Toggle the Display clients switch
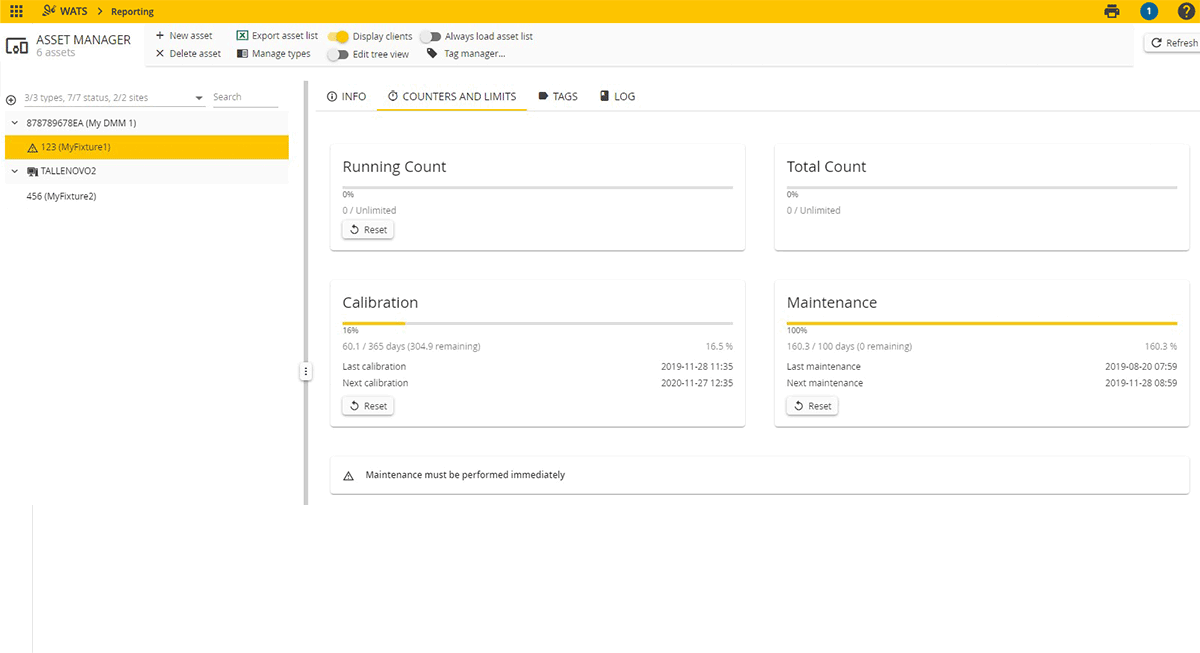 pyautogui.click(x=338, y=36)
